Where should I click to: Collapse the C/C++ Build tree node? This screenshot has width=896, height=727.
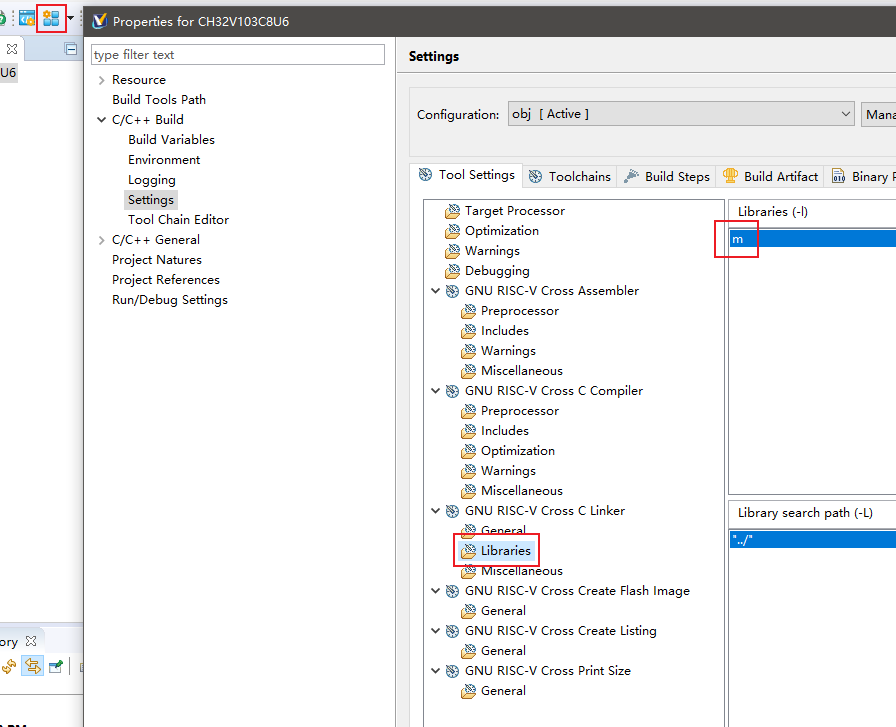pyautogui.click(x=102, y=119)
